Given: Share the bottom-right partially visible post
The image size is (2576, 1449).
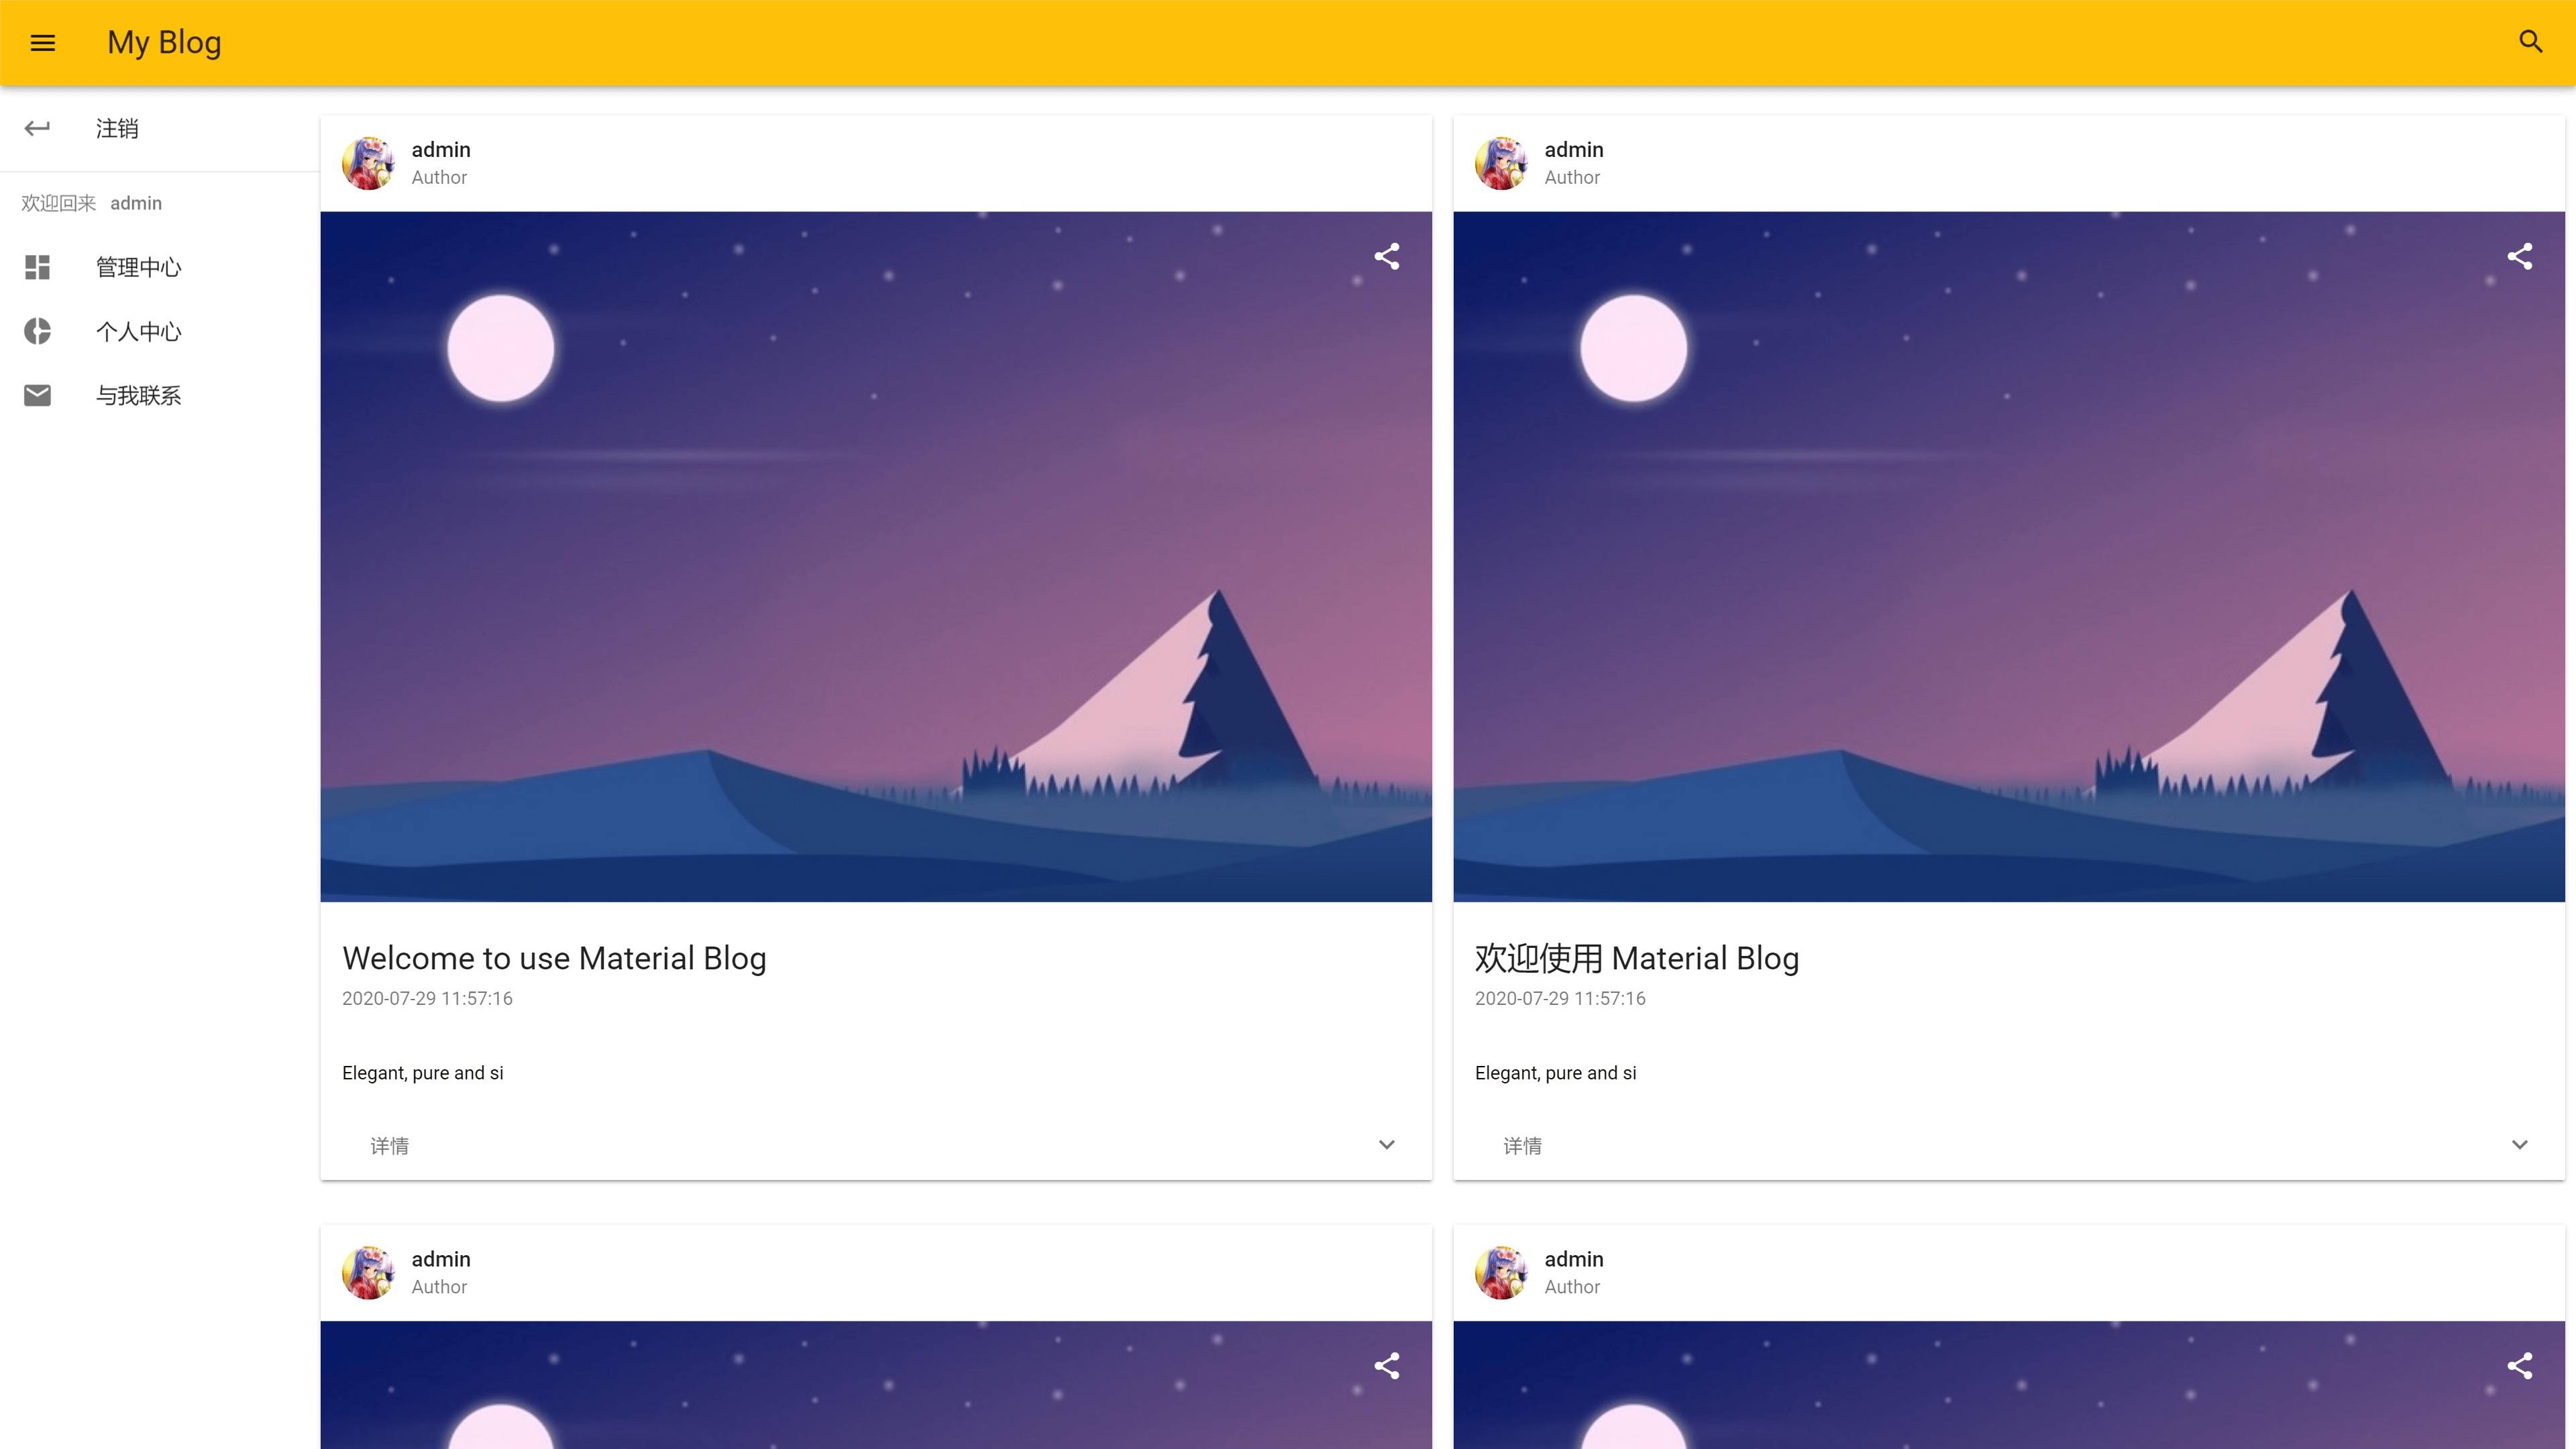Looking at the screenshot, I should [2519, 1366].
